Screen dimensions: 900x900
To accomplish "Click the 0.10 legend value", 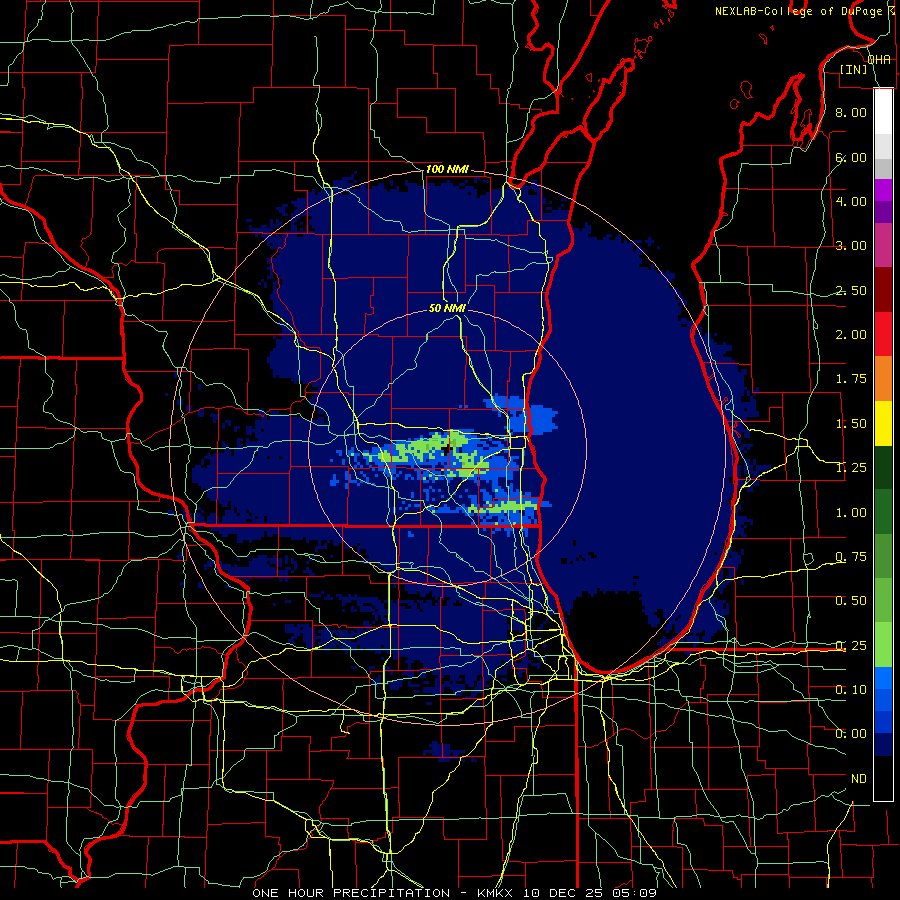I will click(x=850, y=690).
